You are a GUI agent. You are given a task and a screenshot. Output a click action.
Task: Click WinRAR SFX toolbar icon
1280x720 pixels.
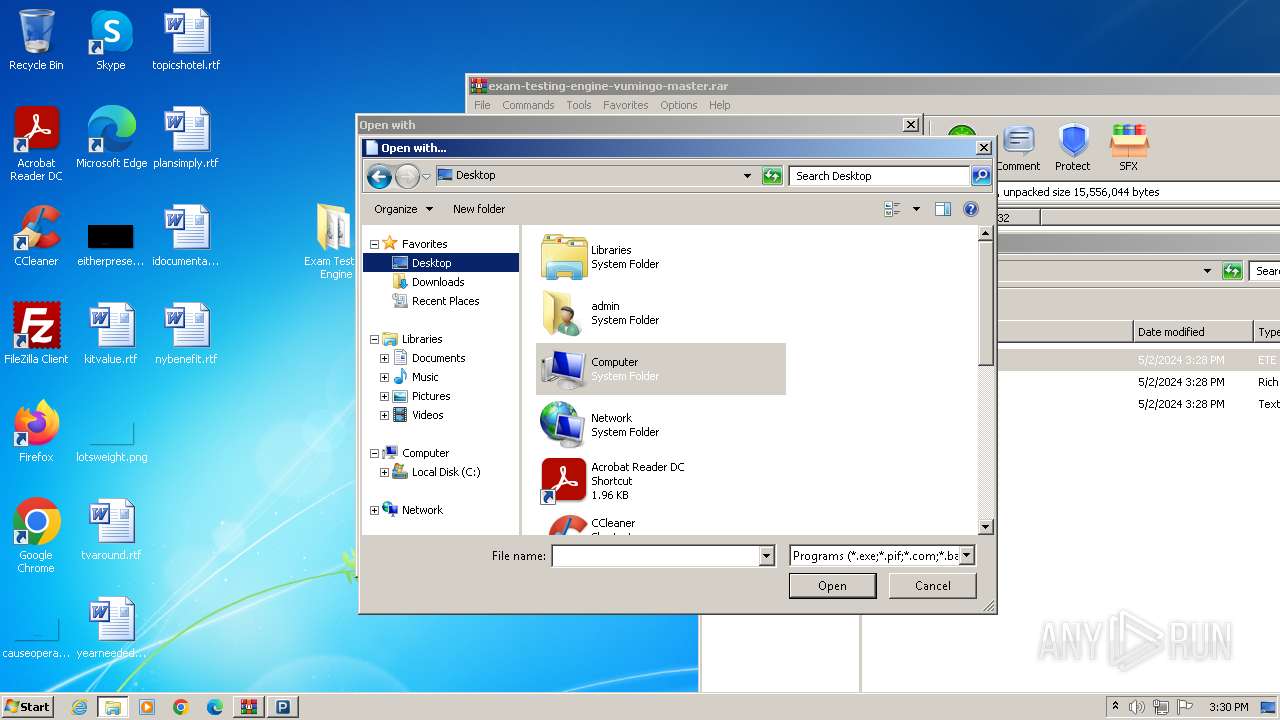(1128, 148)
